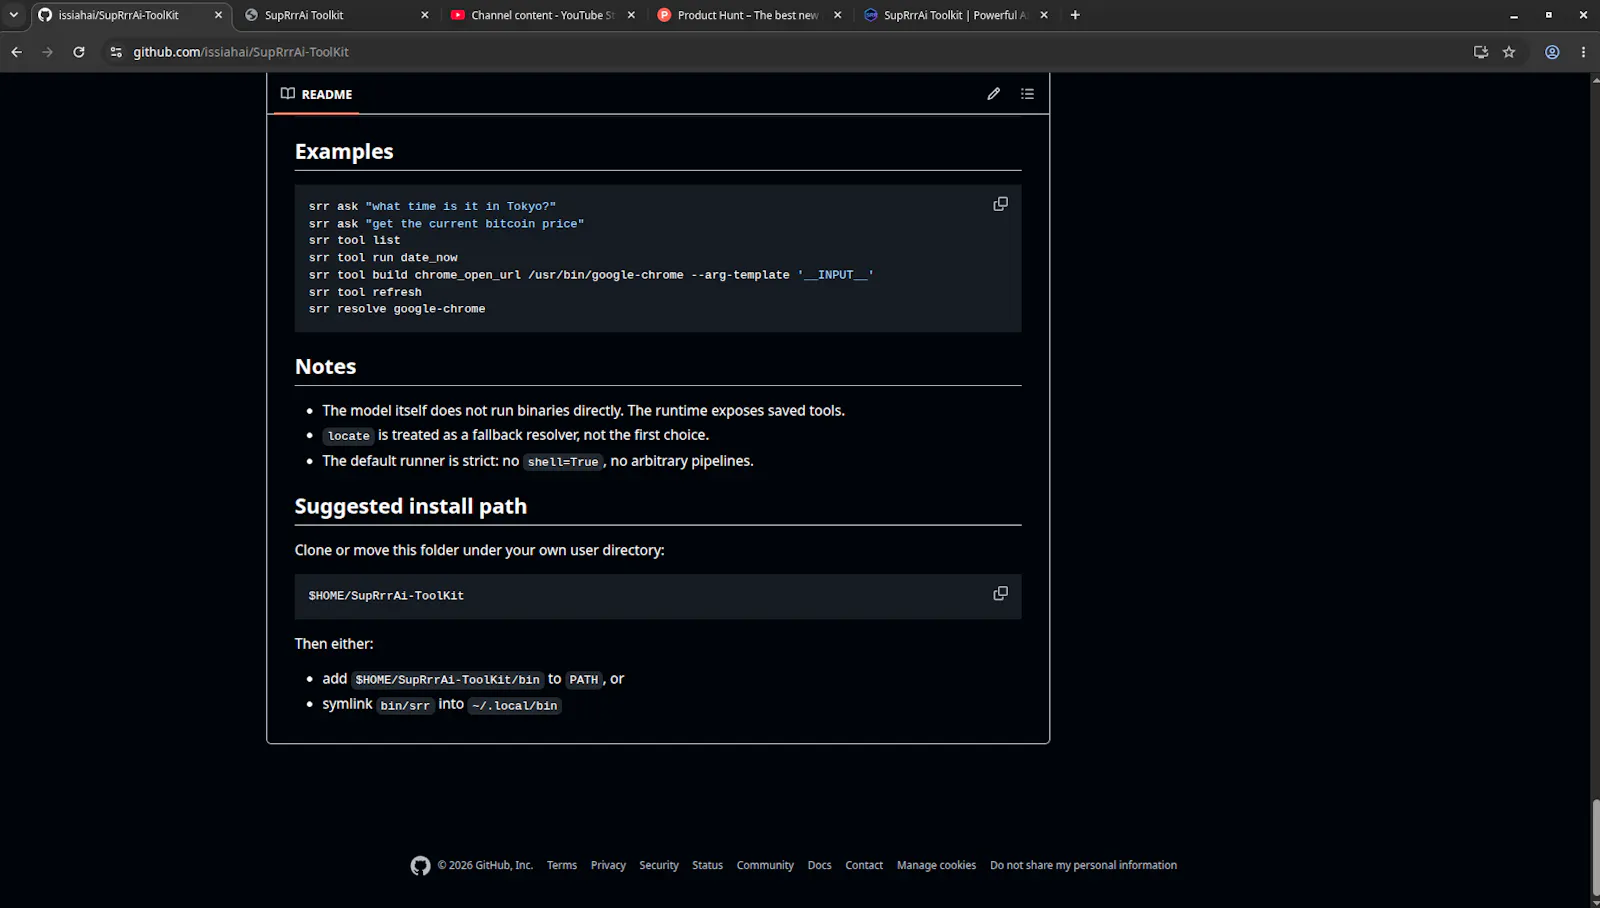Click the 'bin/srr' inline code

405,706
